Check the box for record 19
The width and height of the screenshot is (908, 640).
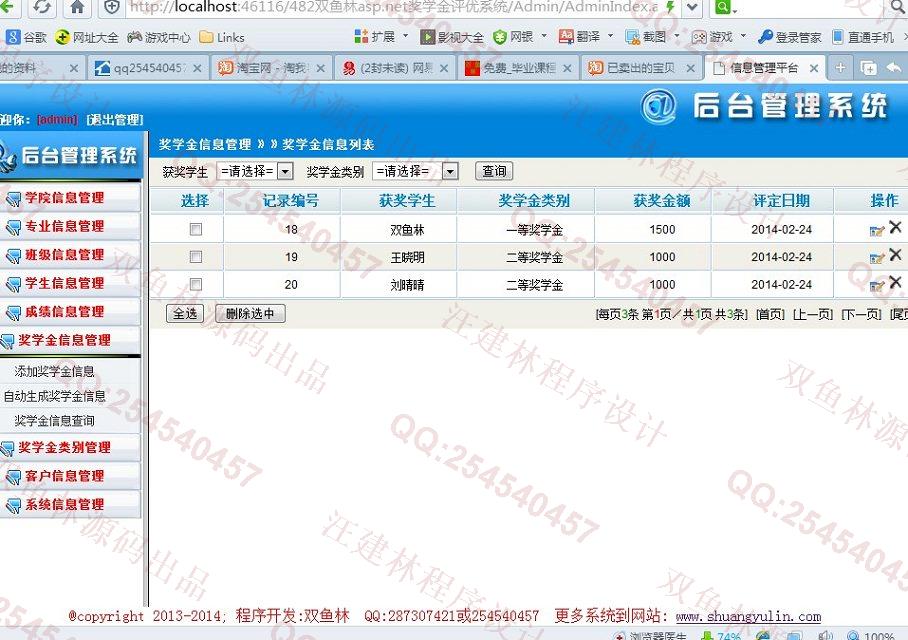click(196, 257)
